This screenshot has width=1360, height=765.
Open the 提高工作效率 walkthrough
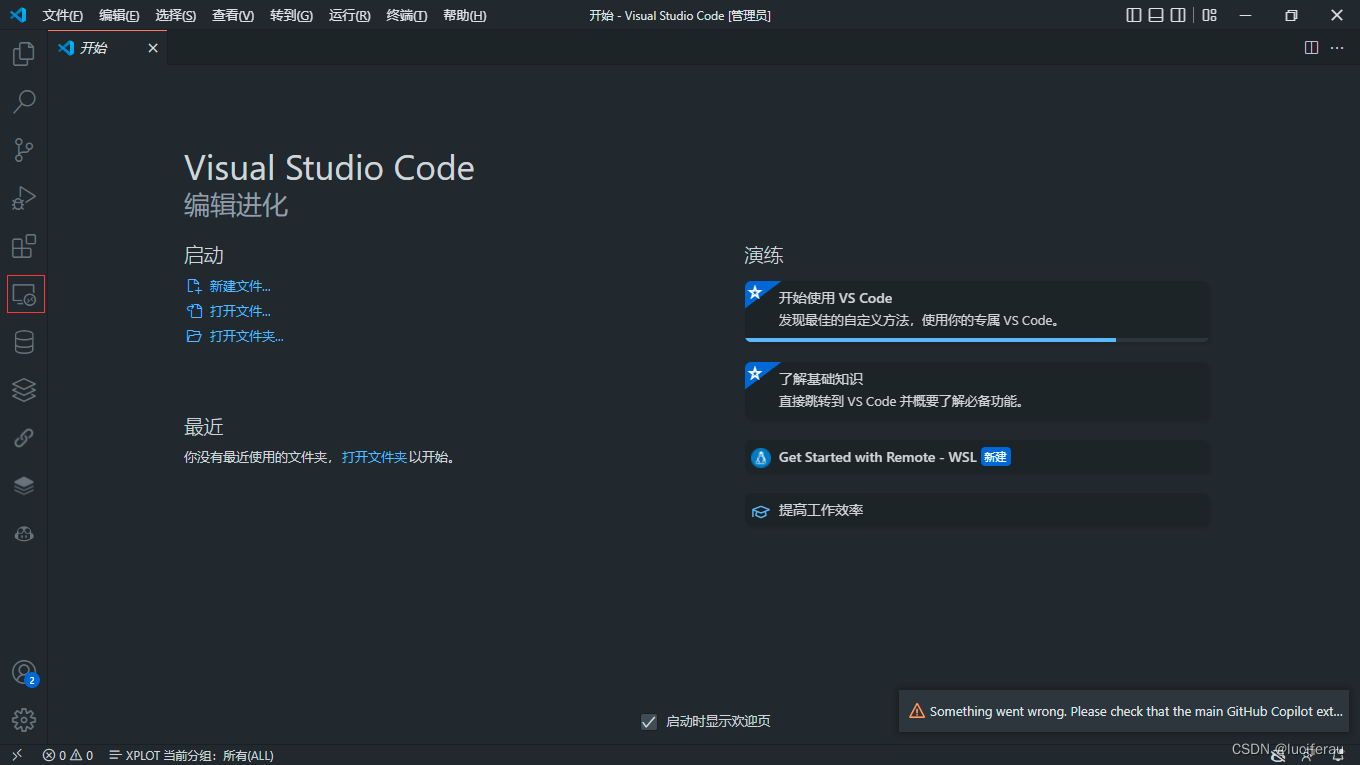pos(977,510)
